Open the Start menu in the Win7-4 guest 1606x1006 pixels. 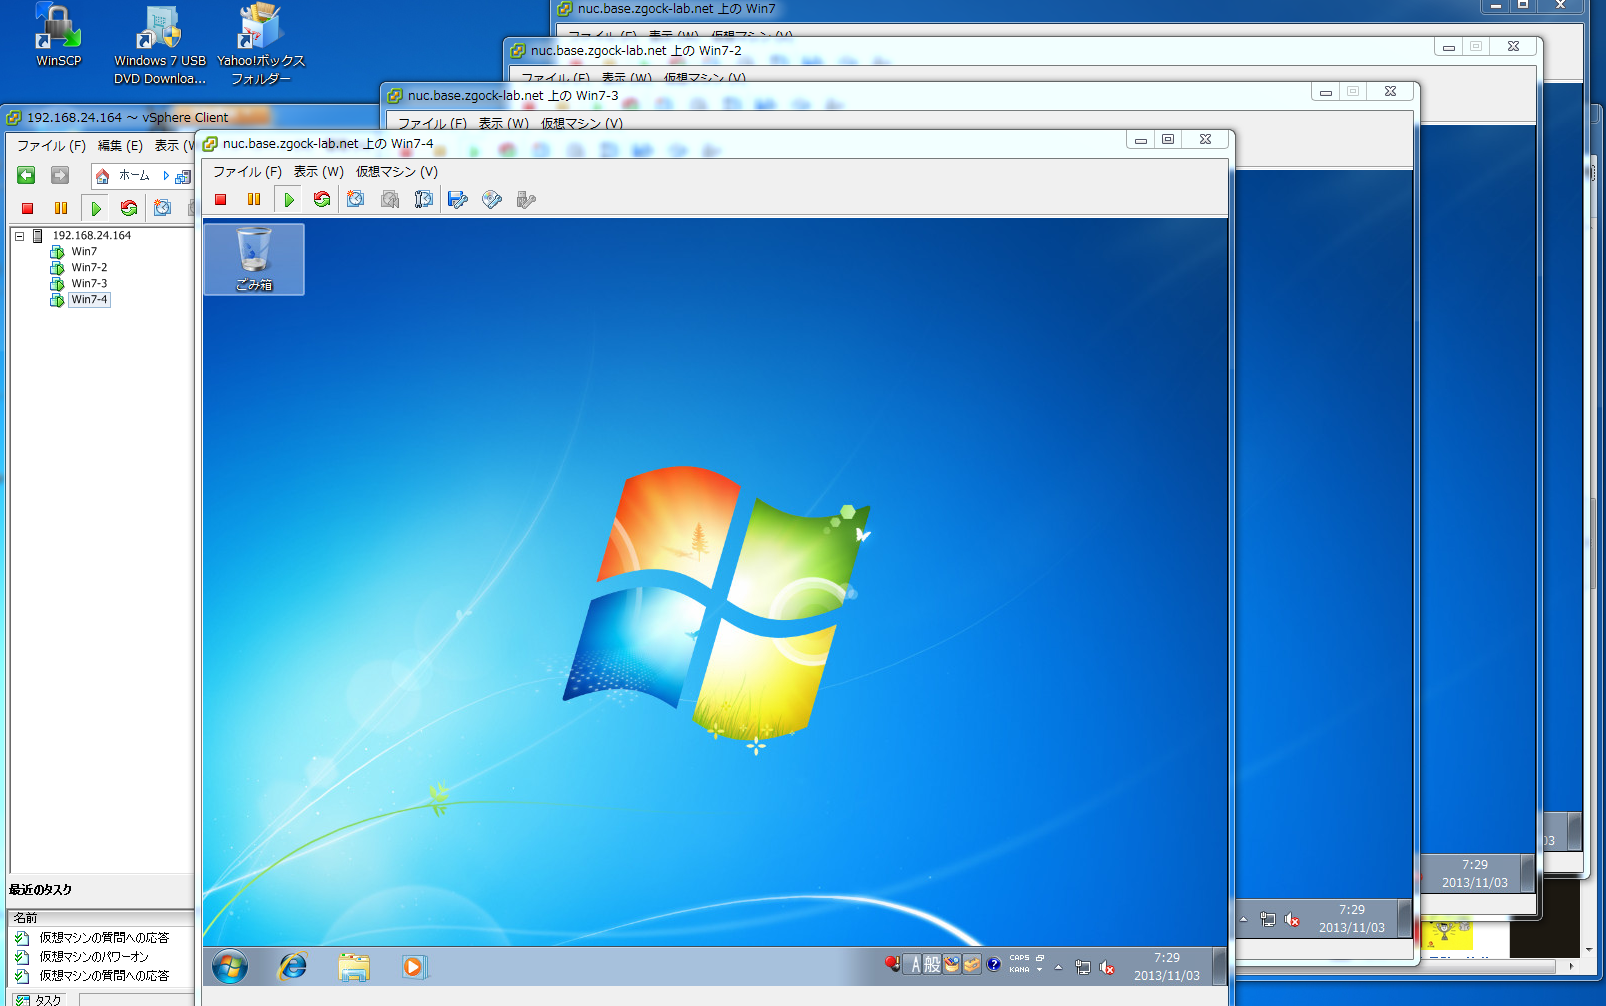pos(230,967)
